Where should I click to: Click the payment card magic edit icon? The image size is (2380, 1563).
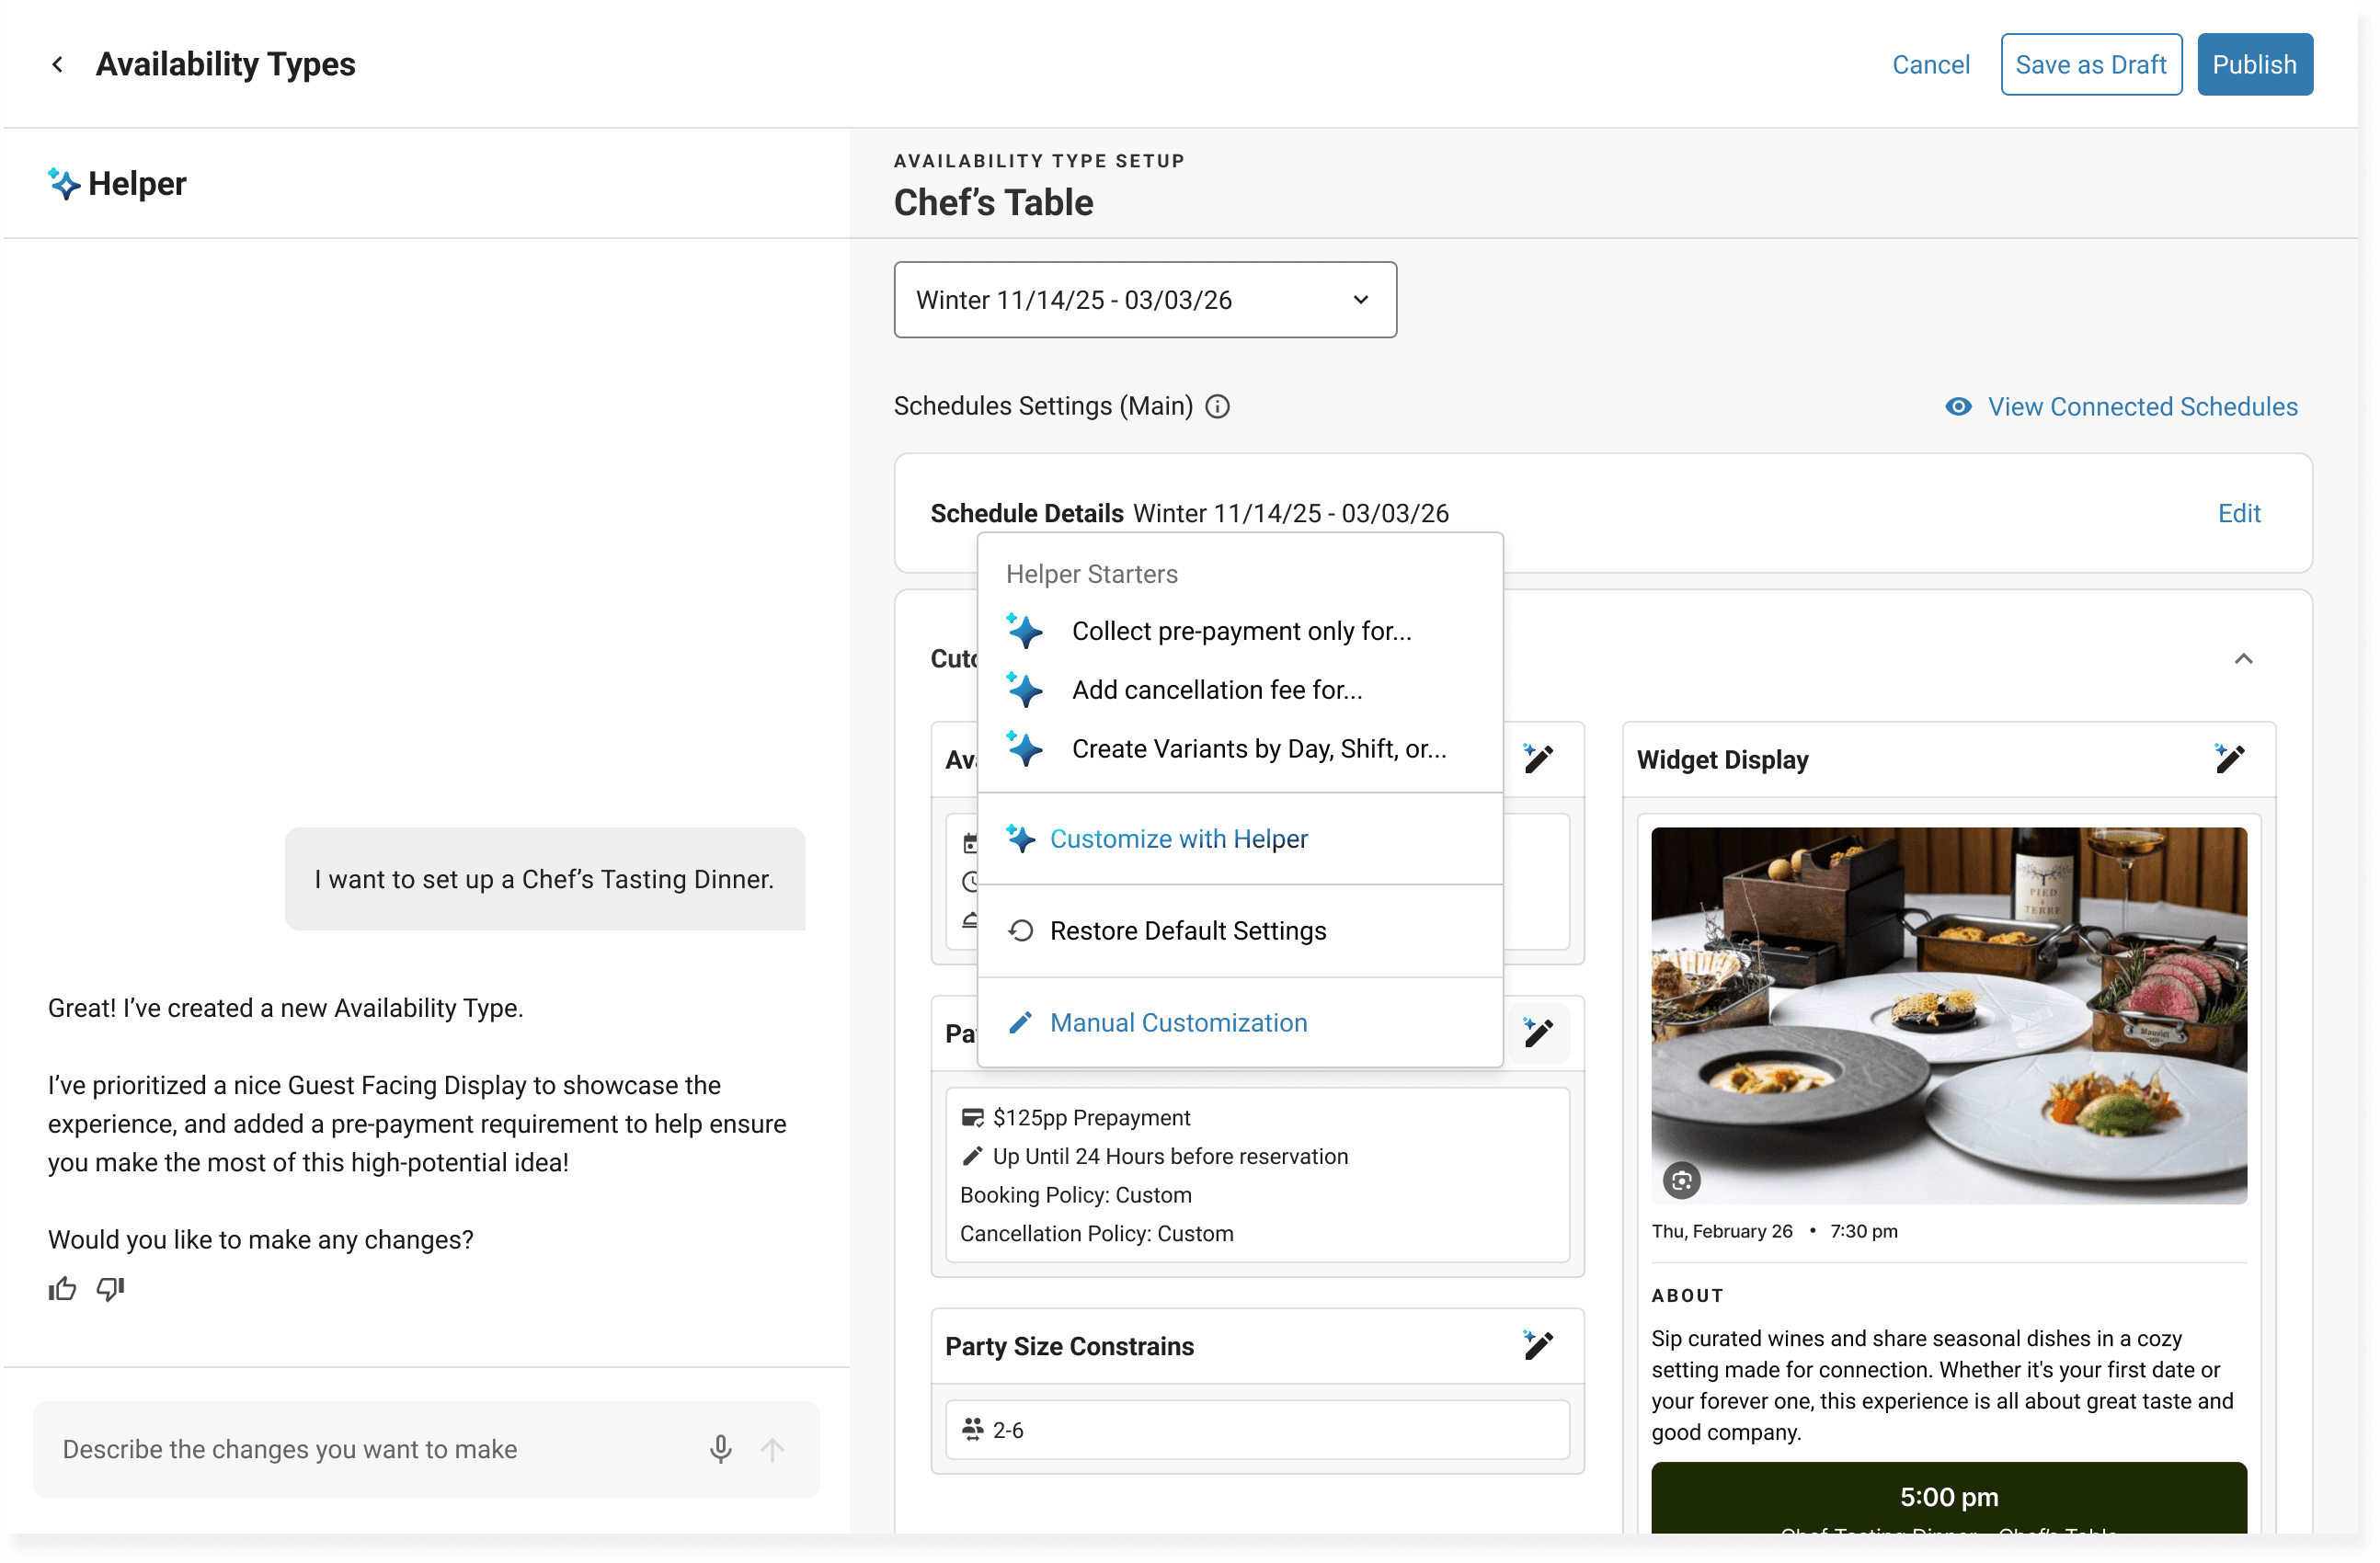click(1537, 1032)
